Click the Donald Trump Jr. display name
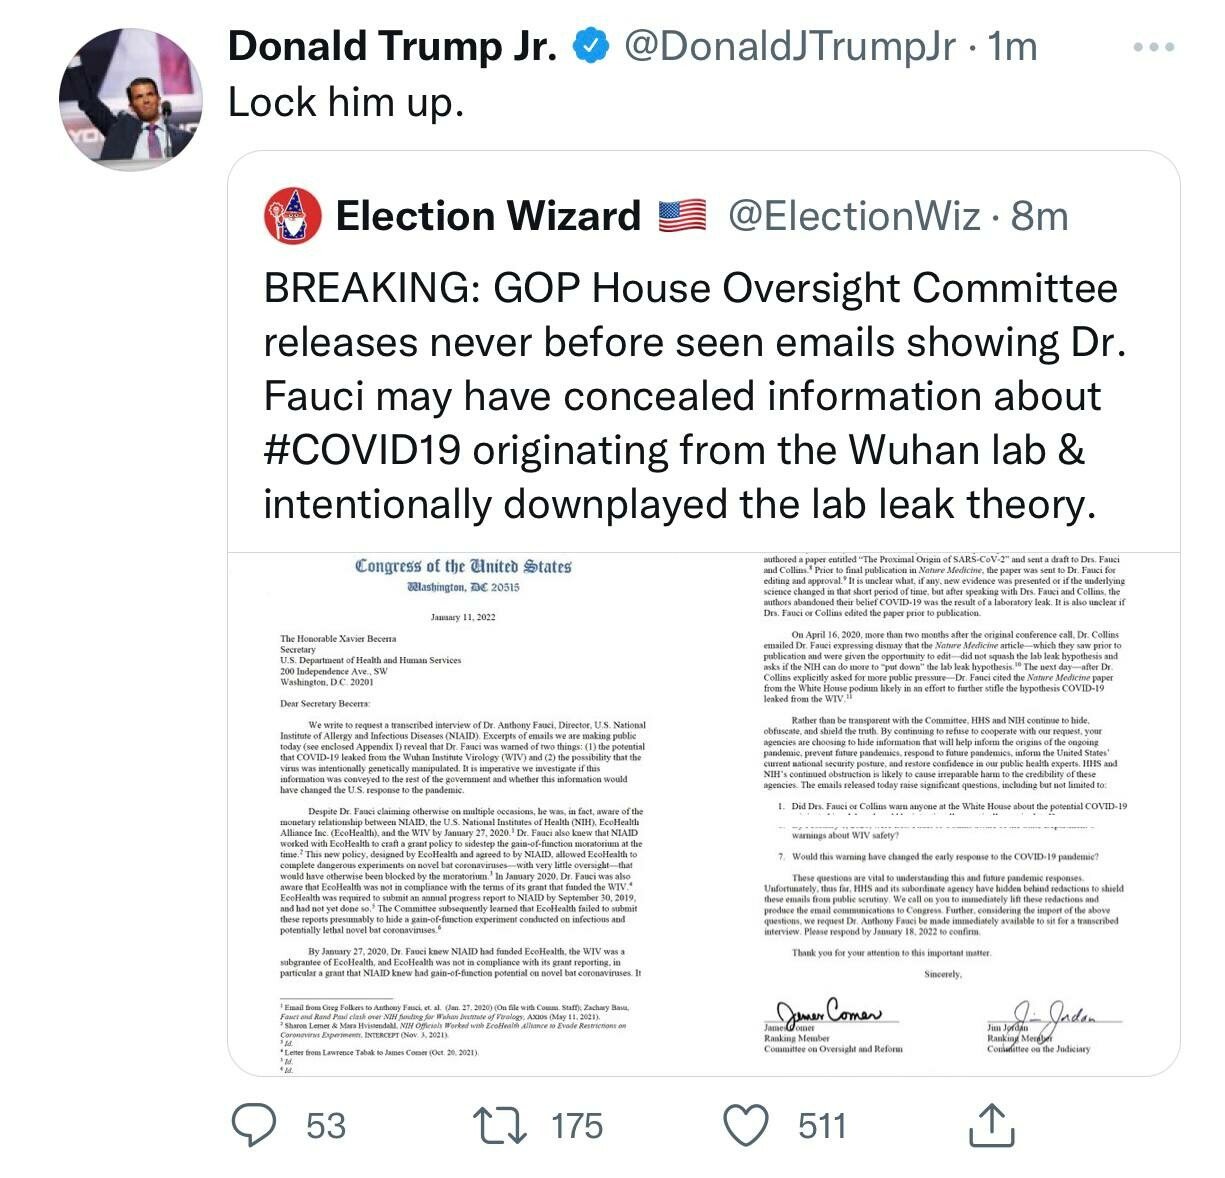This screenshot has height=1178, width=1225. 392,46
